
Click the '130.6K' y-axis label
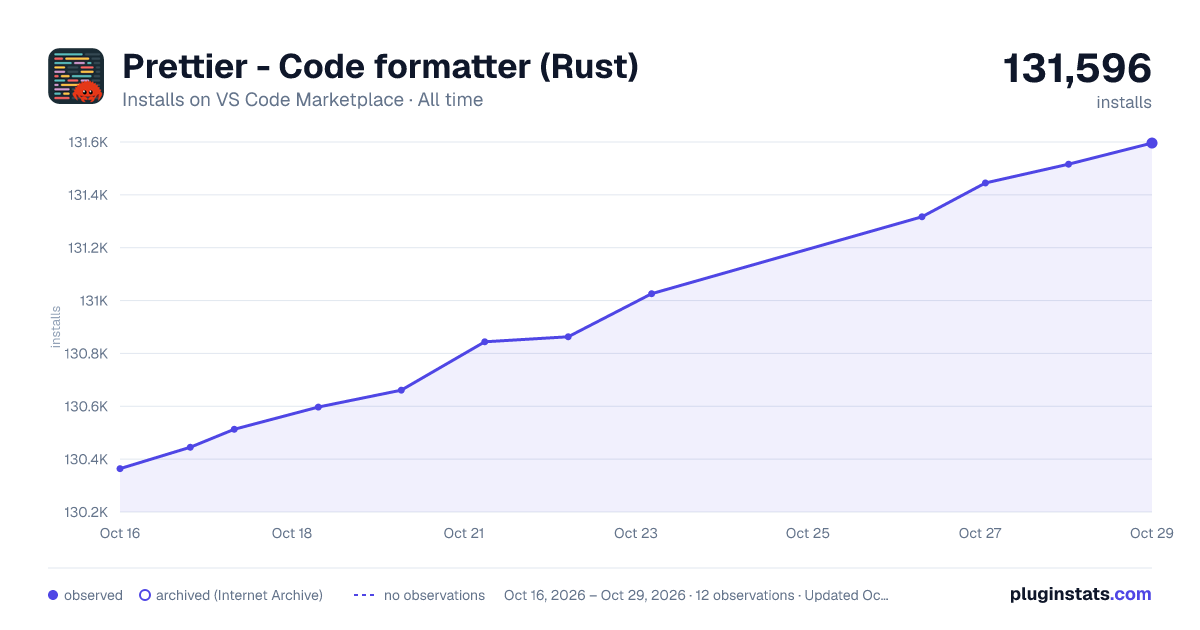[x=87, y=407]
